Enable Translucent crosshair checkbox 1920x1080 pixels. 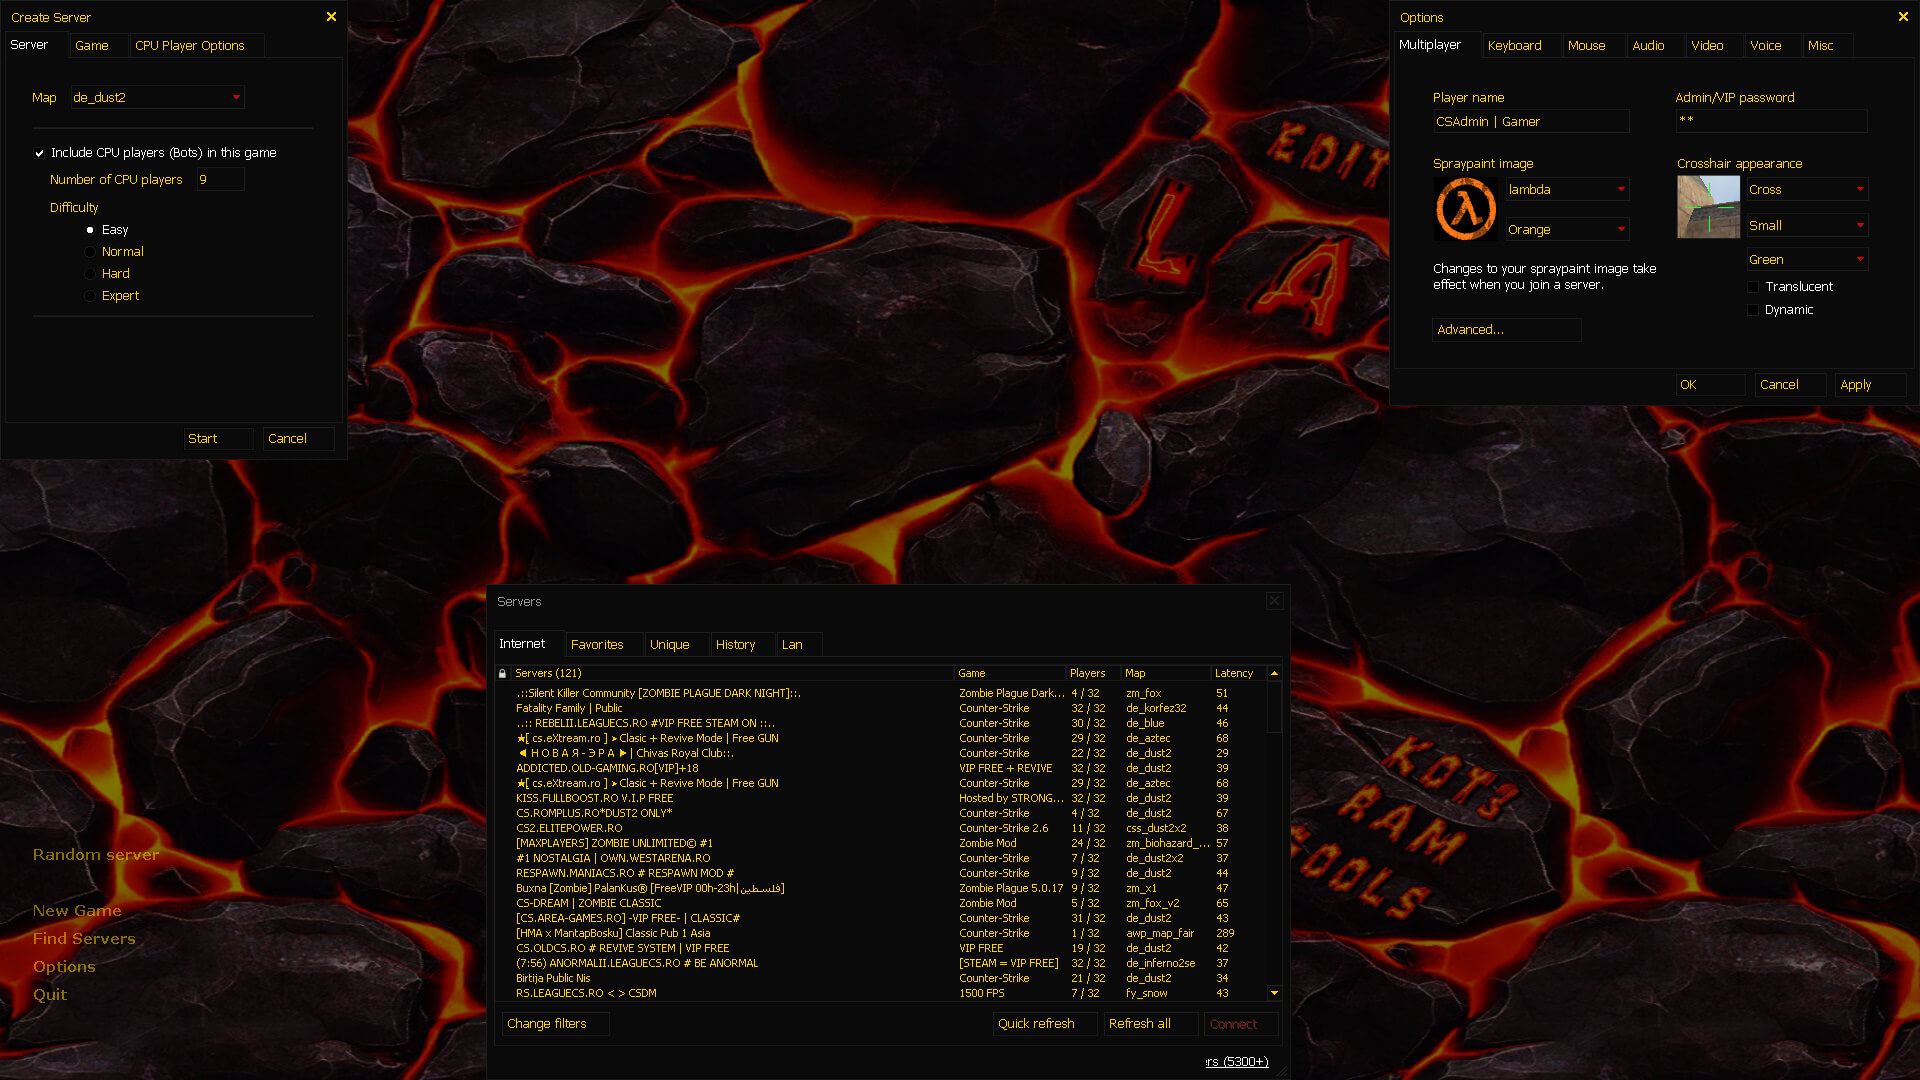pos(1753,287)
